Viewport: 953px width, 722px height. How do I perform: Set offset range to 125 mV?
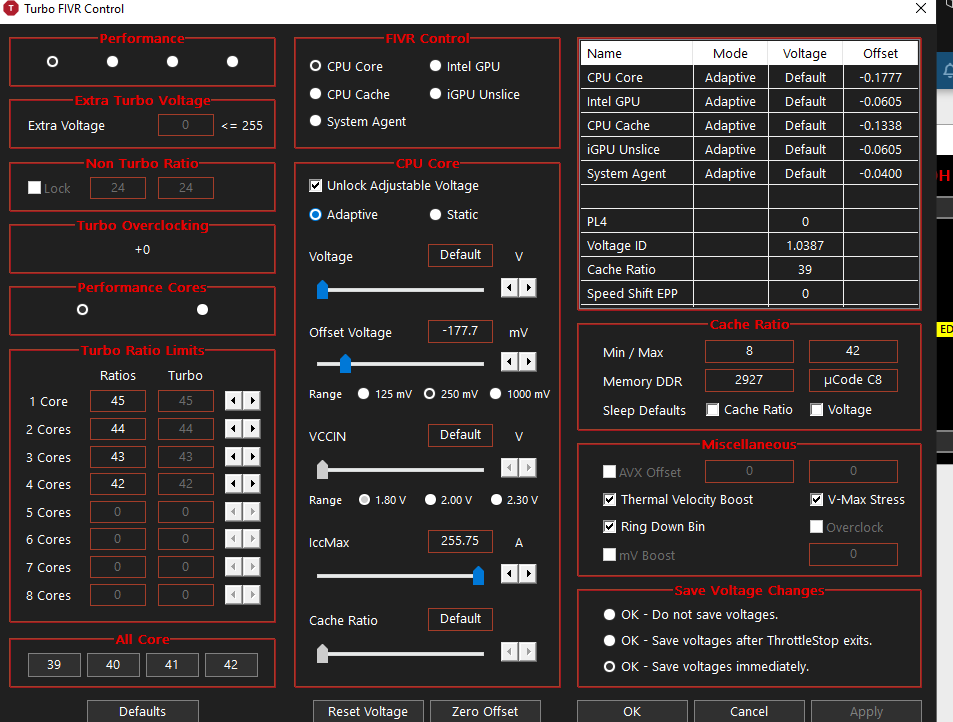coord(363,394)
